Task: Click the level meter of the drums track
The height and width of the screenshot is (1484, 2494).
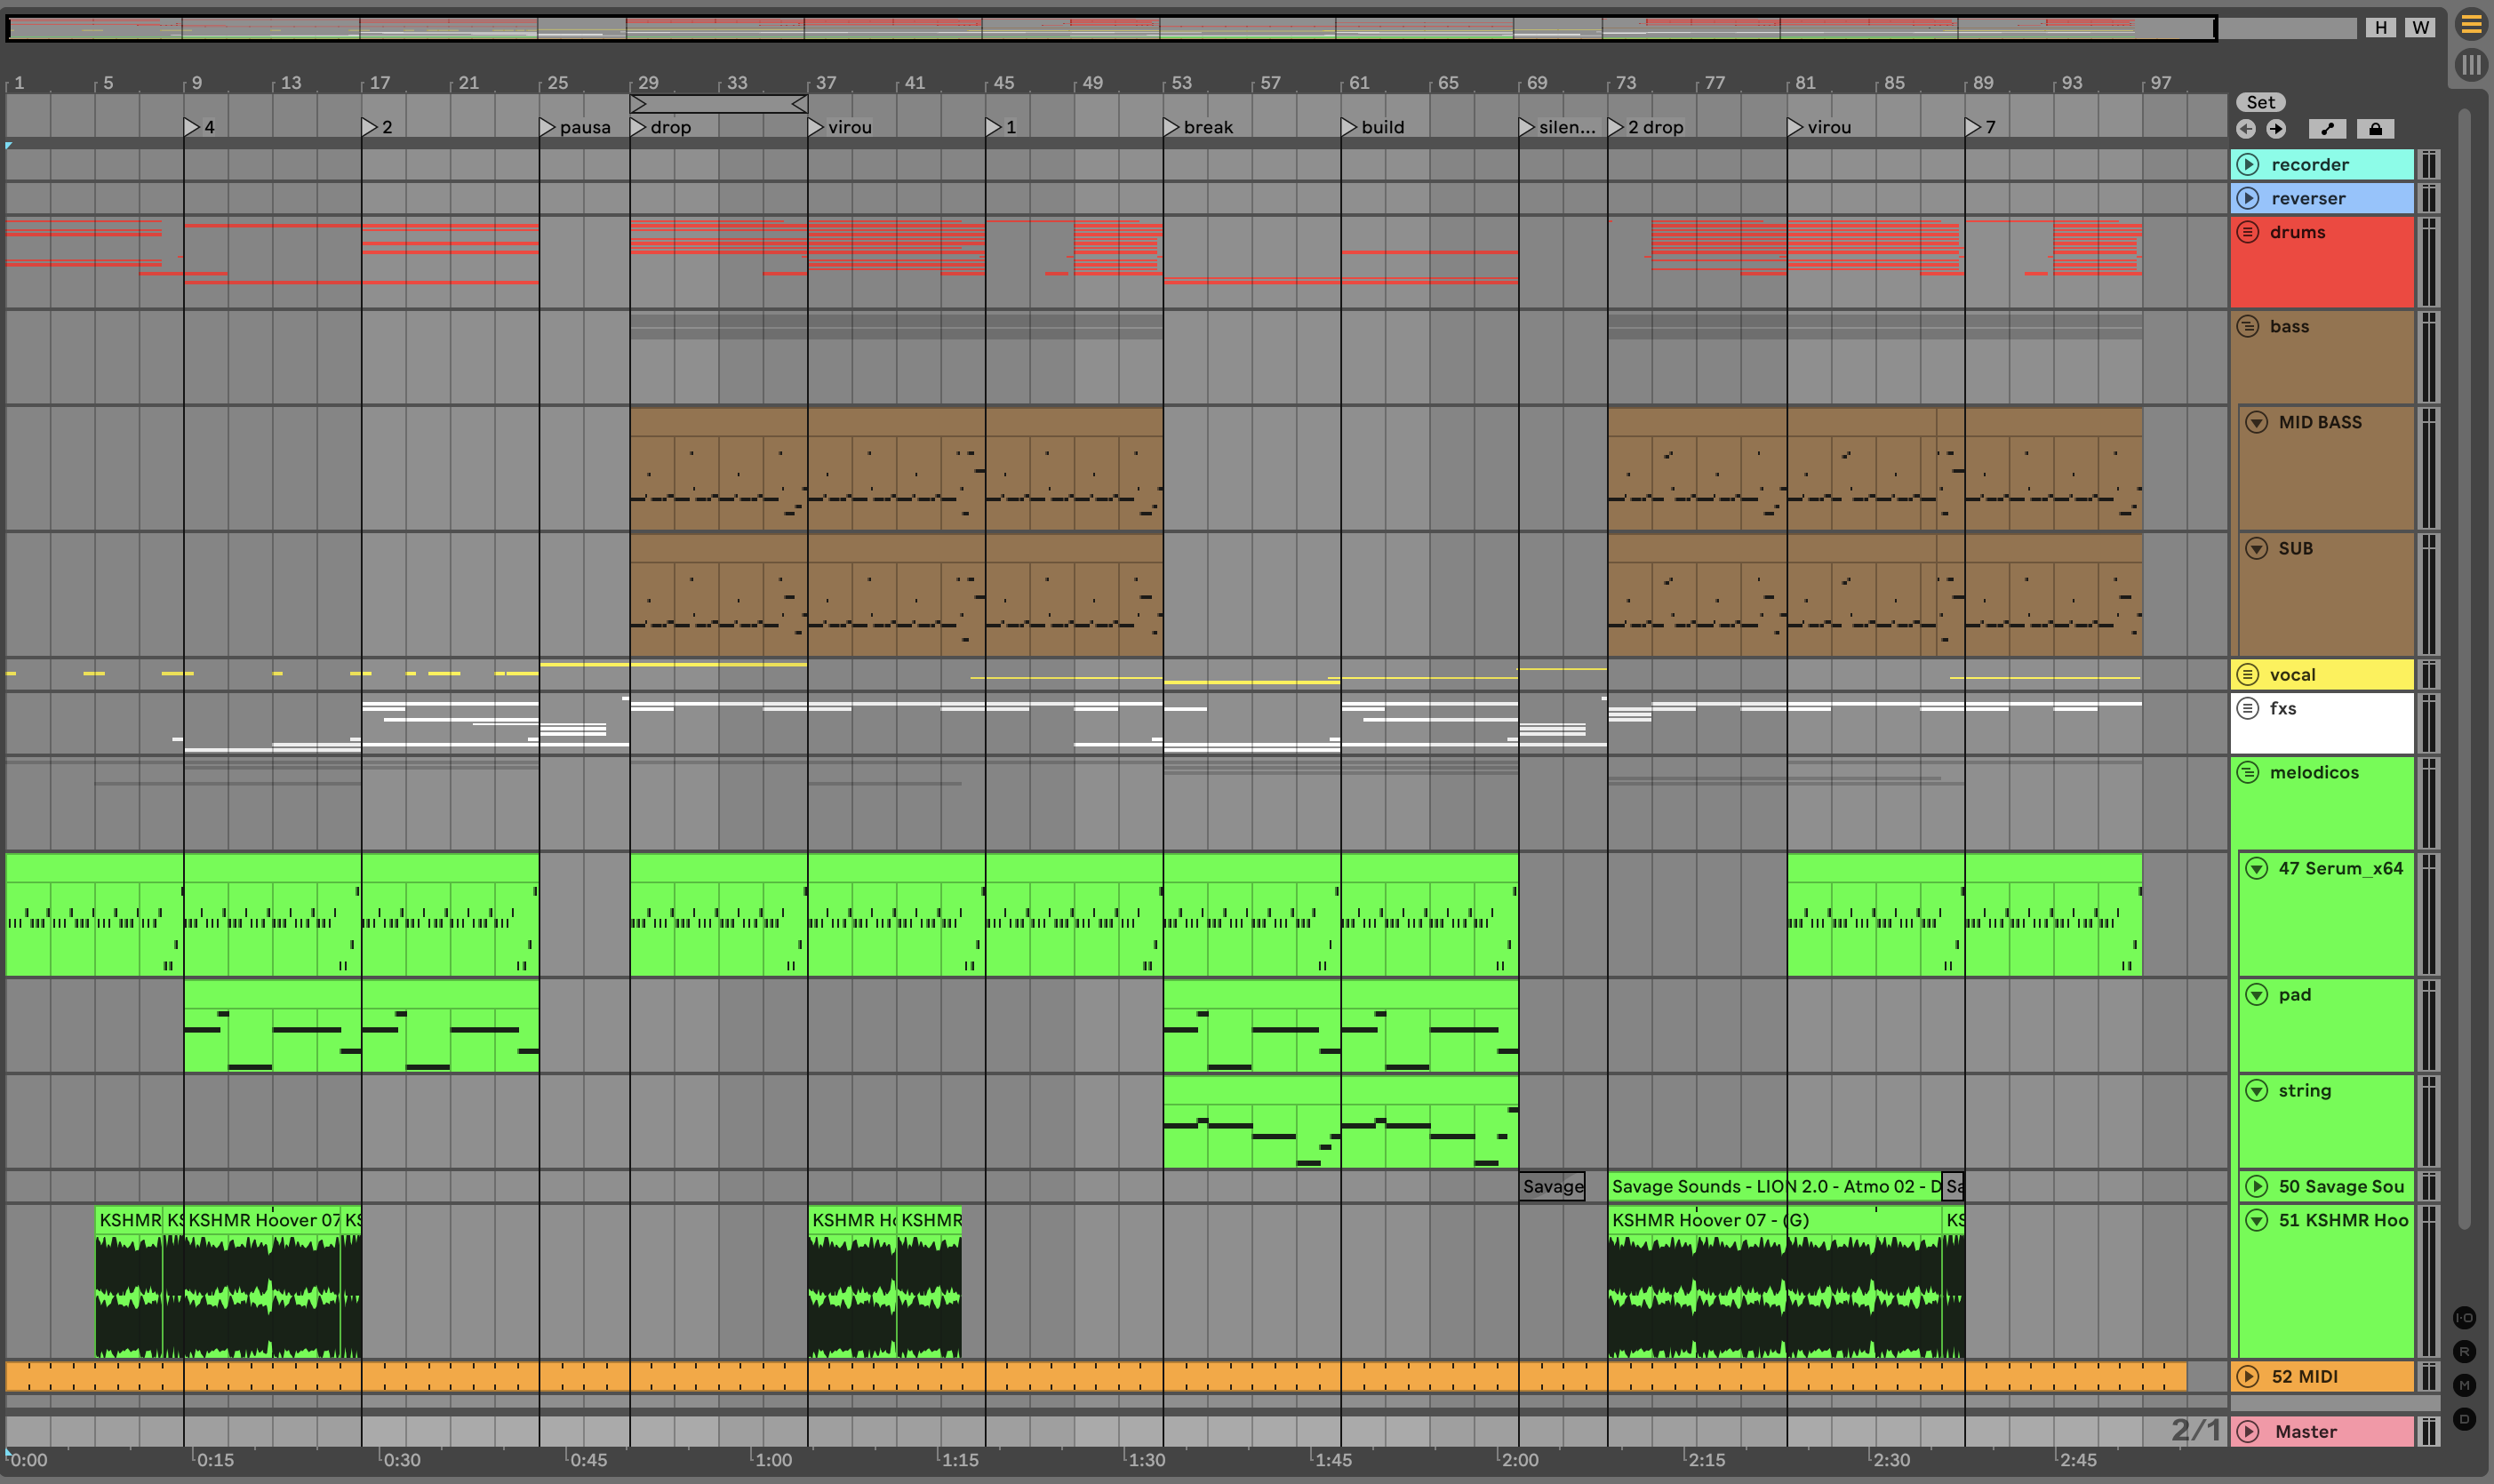Action: pyautogui.click(x=2429, y=262)
